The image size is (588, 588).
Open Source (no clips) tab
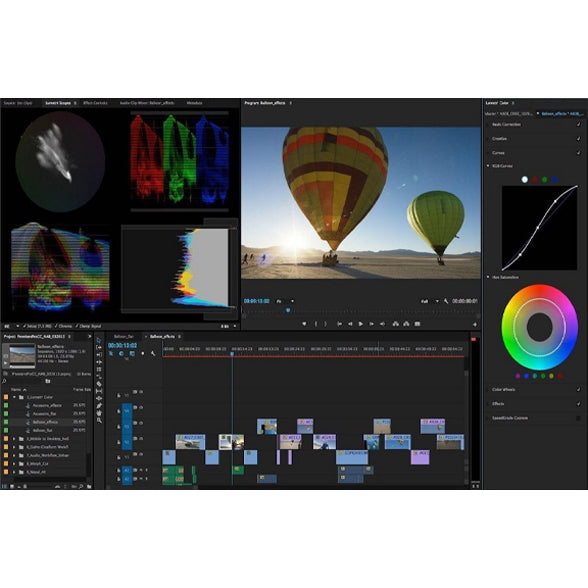(18, 103)
